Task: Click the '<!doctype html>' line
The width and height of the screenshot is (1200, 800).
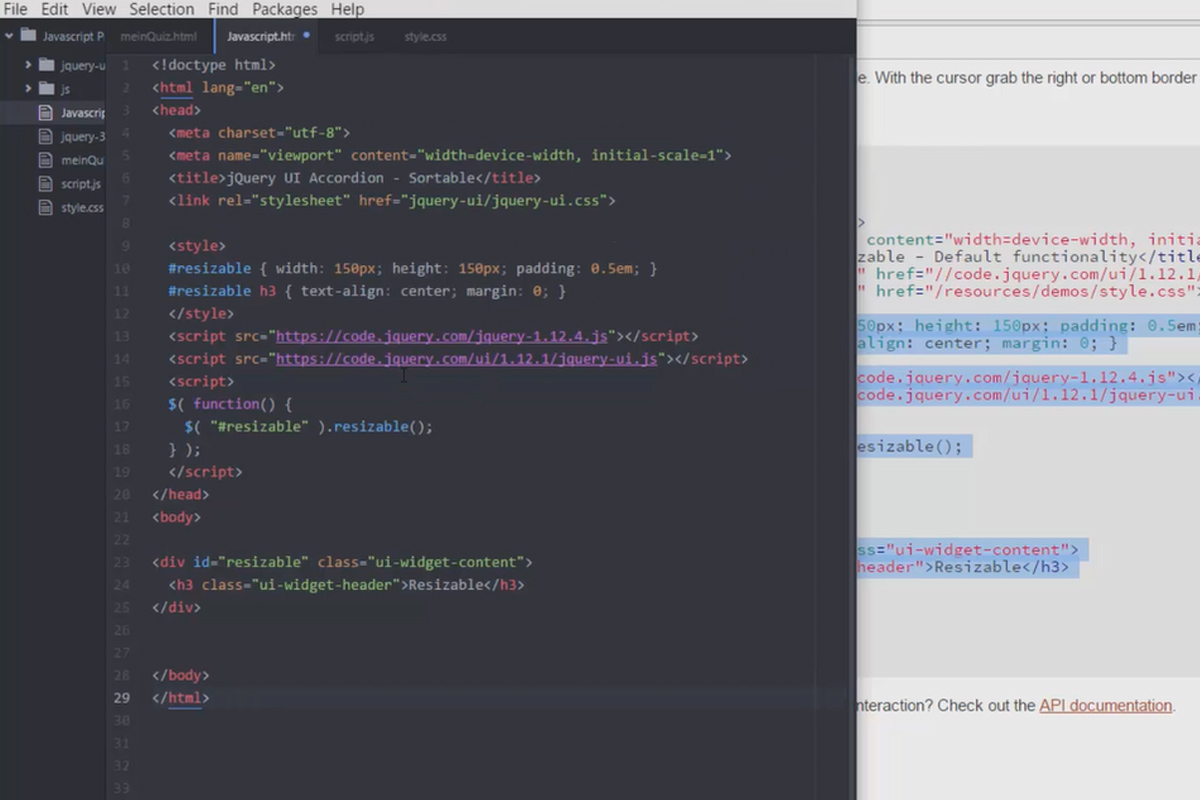Action: pyautogui.click(x=214, y=65)
